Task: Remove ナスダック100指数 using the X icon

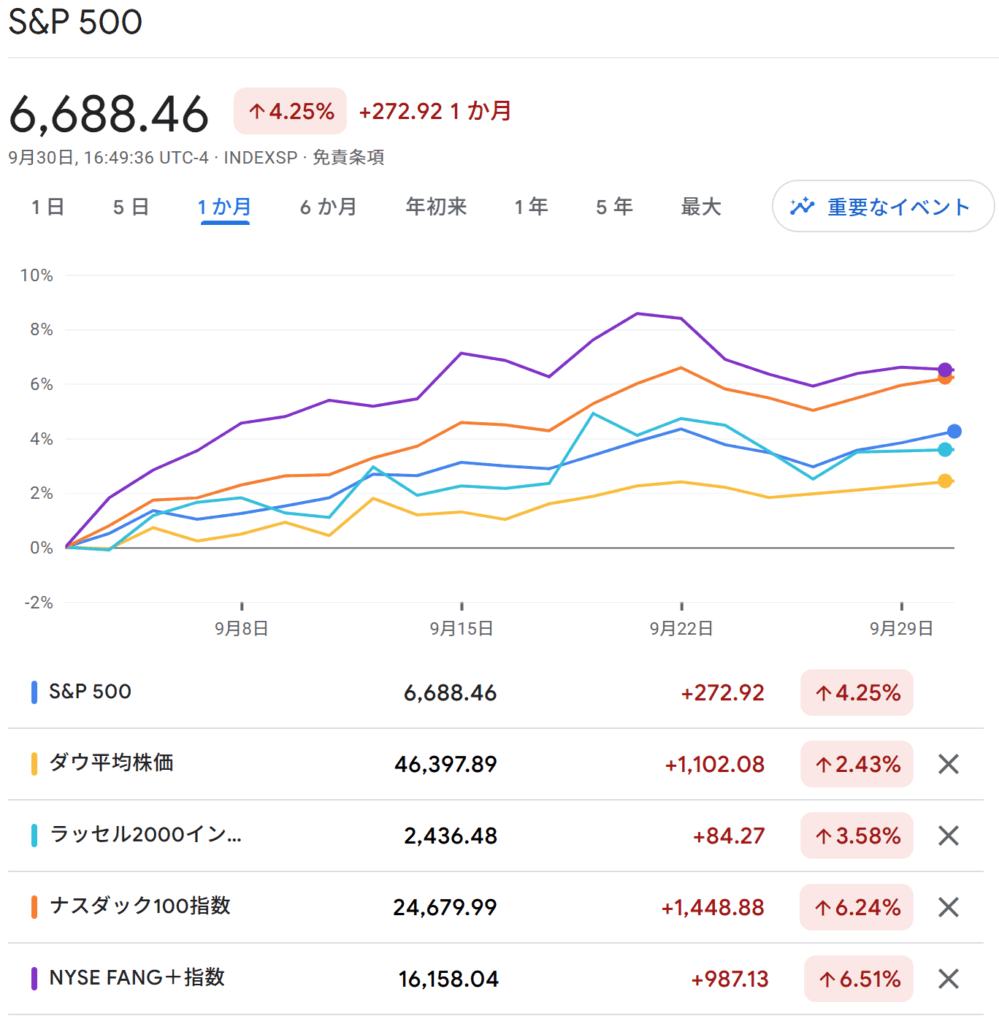Action: 948,908
